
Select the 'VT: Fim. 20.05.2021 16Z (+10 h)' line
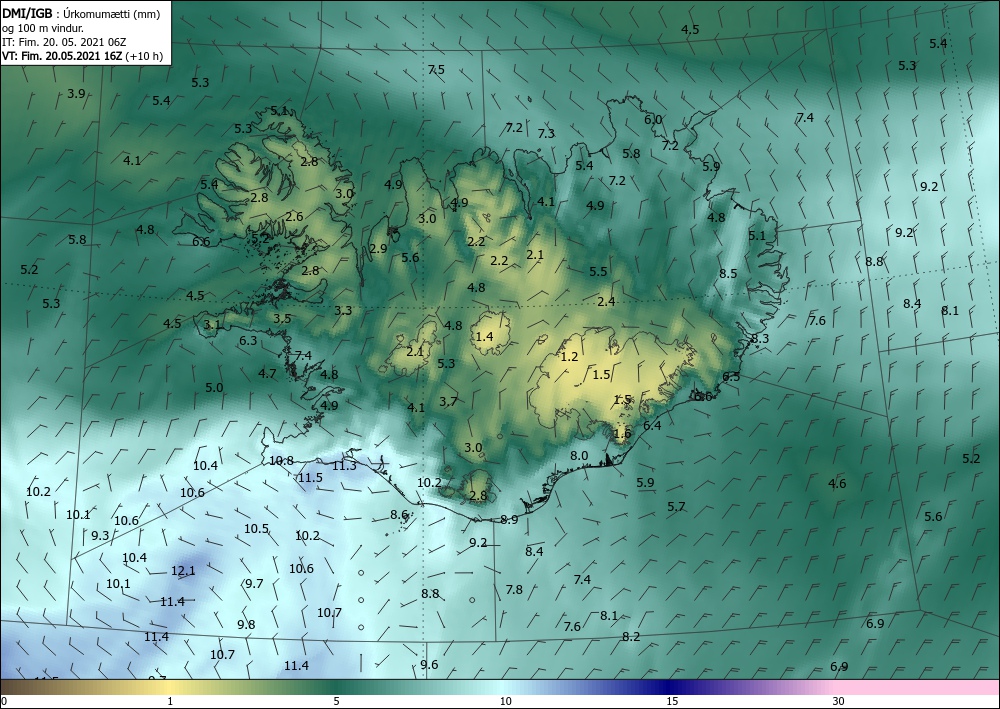(x=82, y=56)
